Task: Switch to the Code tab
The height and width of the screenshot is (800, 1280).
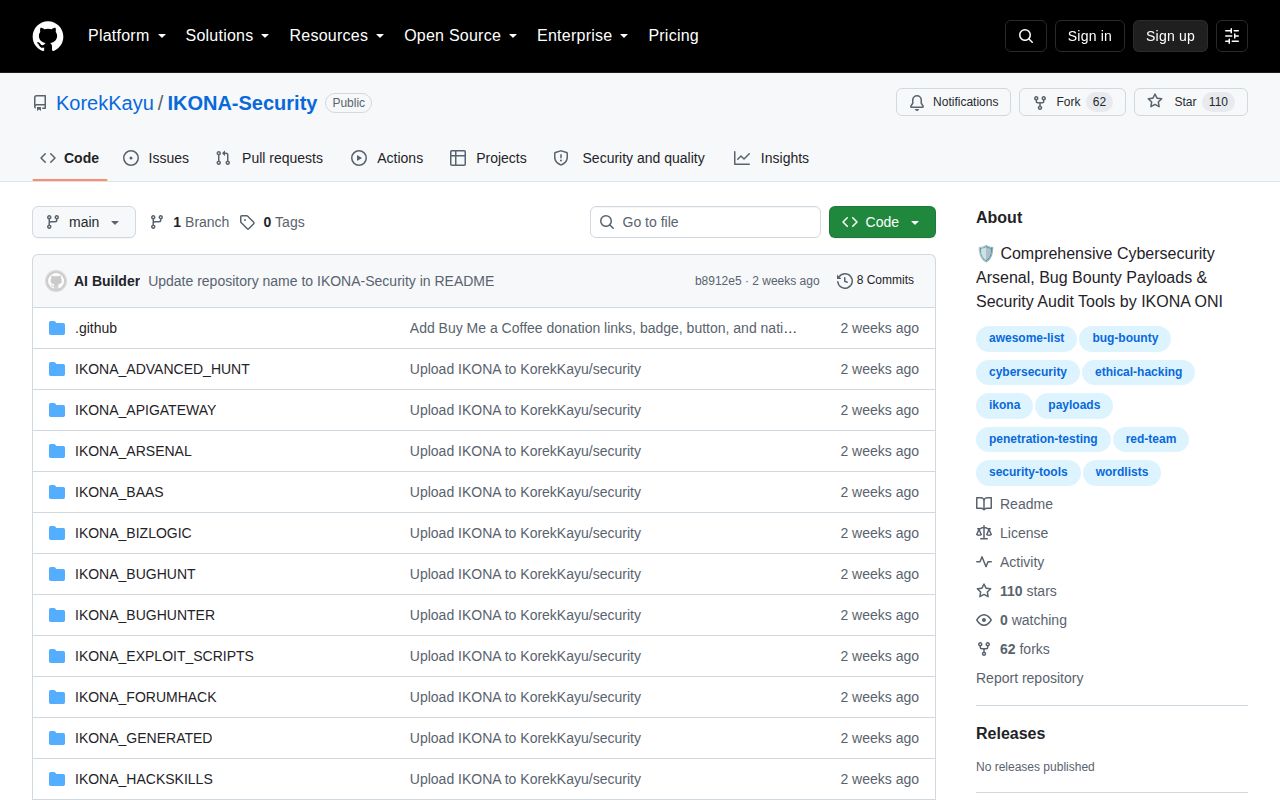Action: pyautogui.click(x=70, y=158)
